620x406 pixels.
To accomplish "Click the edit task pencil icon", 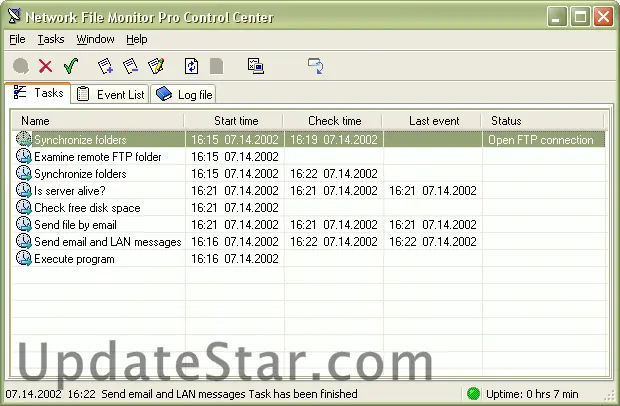I will pyautogui.click(x=156, y=66).
